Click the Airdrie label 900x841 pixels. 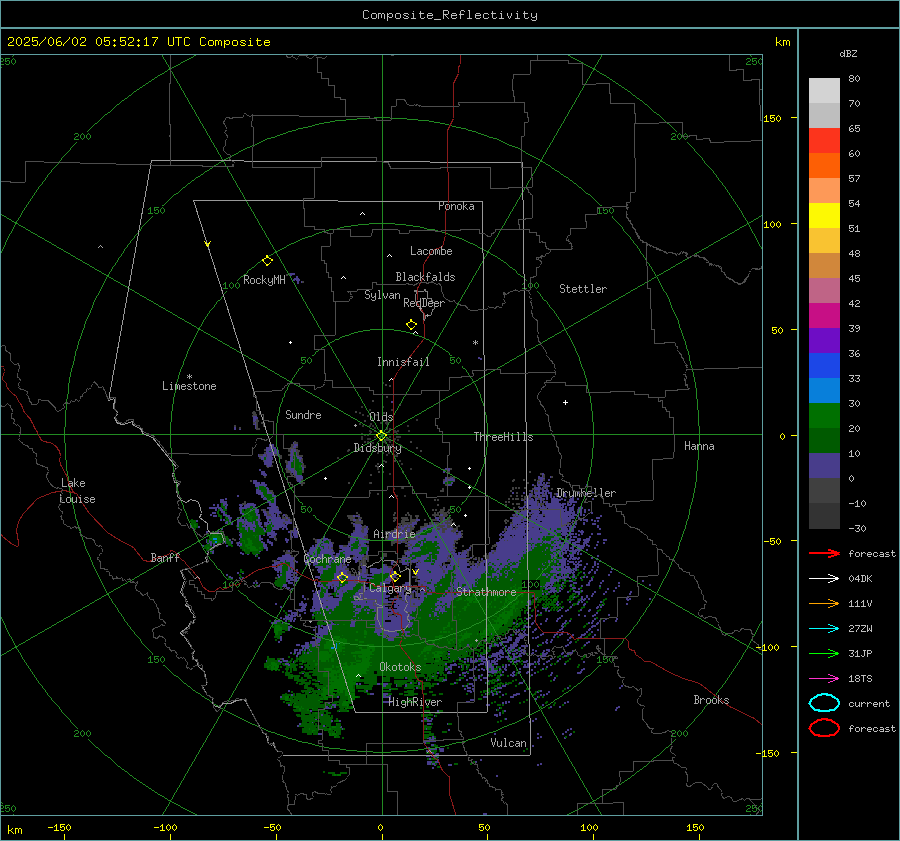[x=394, y=534]
